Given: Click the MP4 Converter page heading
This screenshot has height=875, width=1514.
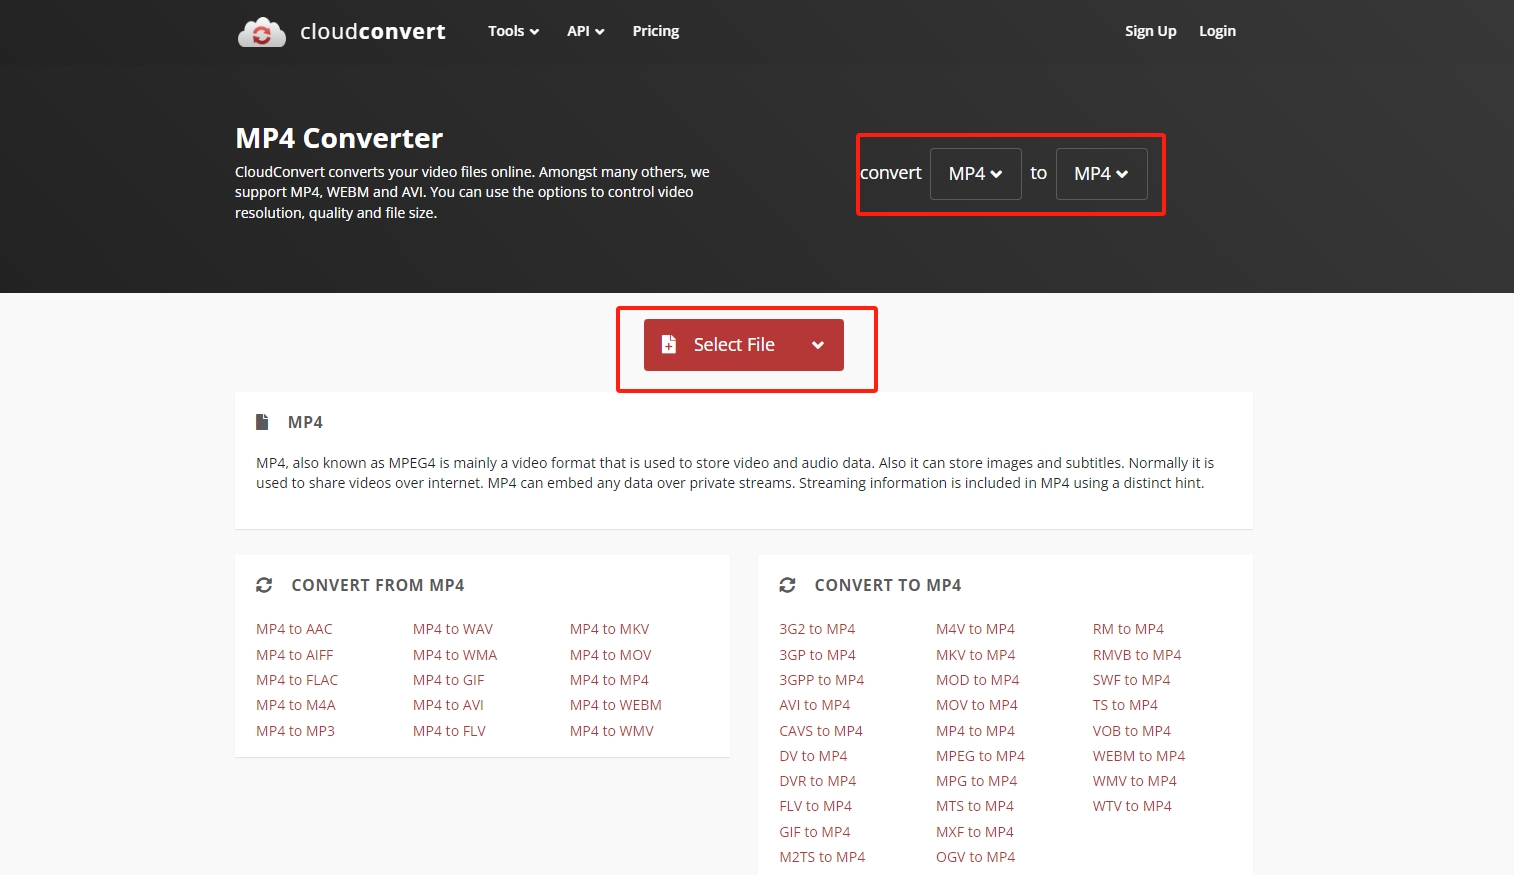Looking at the screenshot, I should [339, 138].
